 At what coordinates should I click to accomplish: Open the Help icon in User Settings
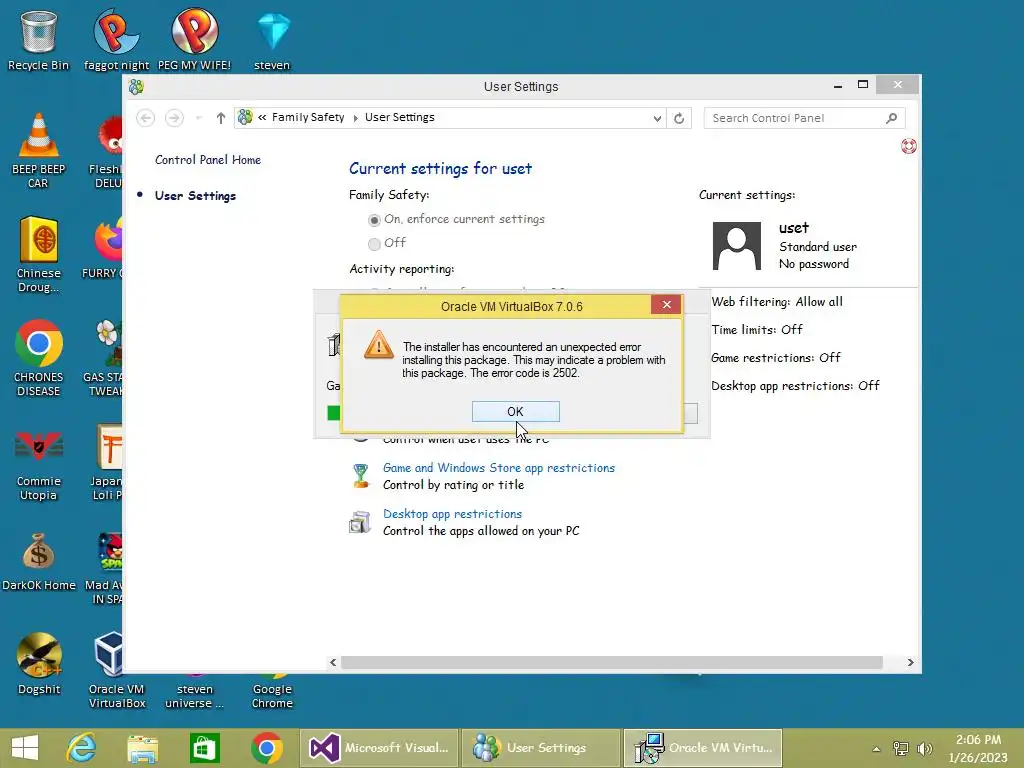click(908, 146)
